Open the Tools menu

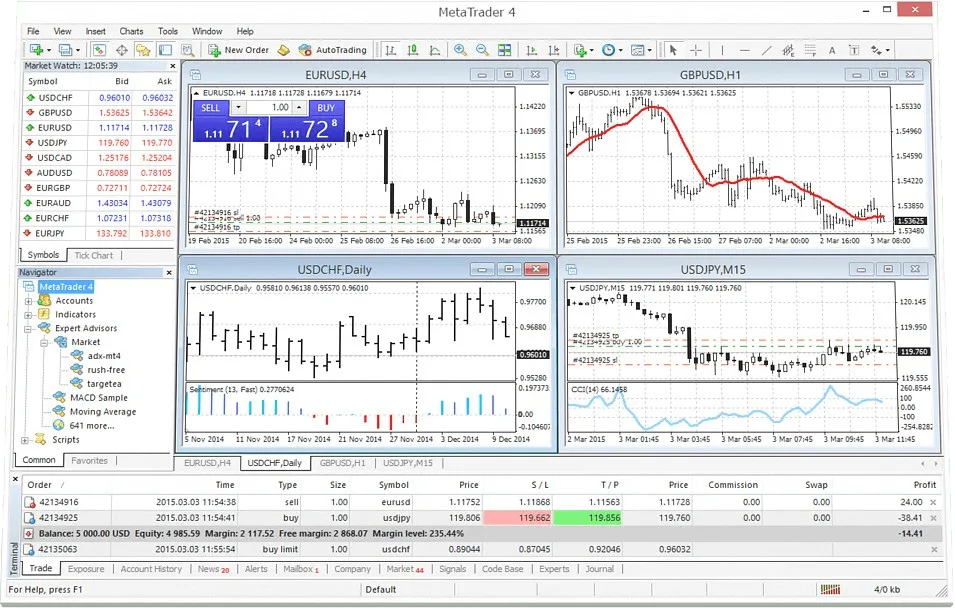point(167,31)
